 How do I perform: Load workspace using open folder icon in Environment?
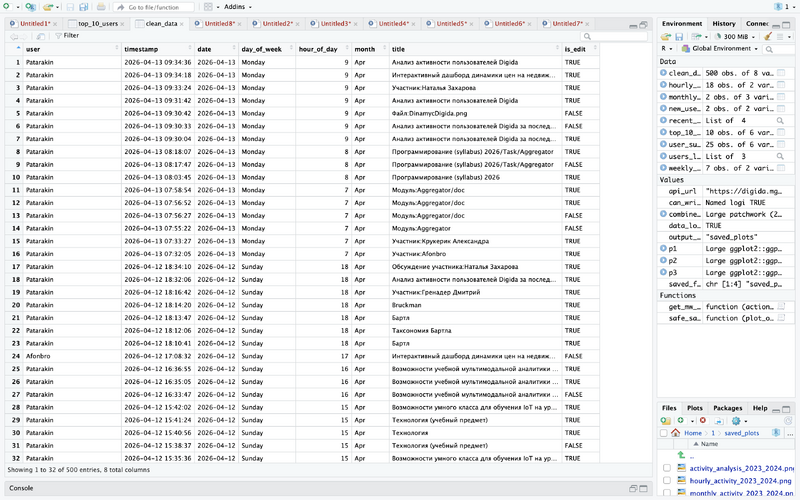pyautogui.click(x=666, y=36)
